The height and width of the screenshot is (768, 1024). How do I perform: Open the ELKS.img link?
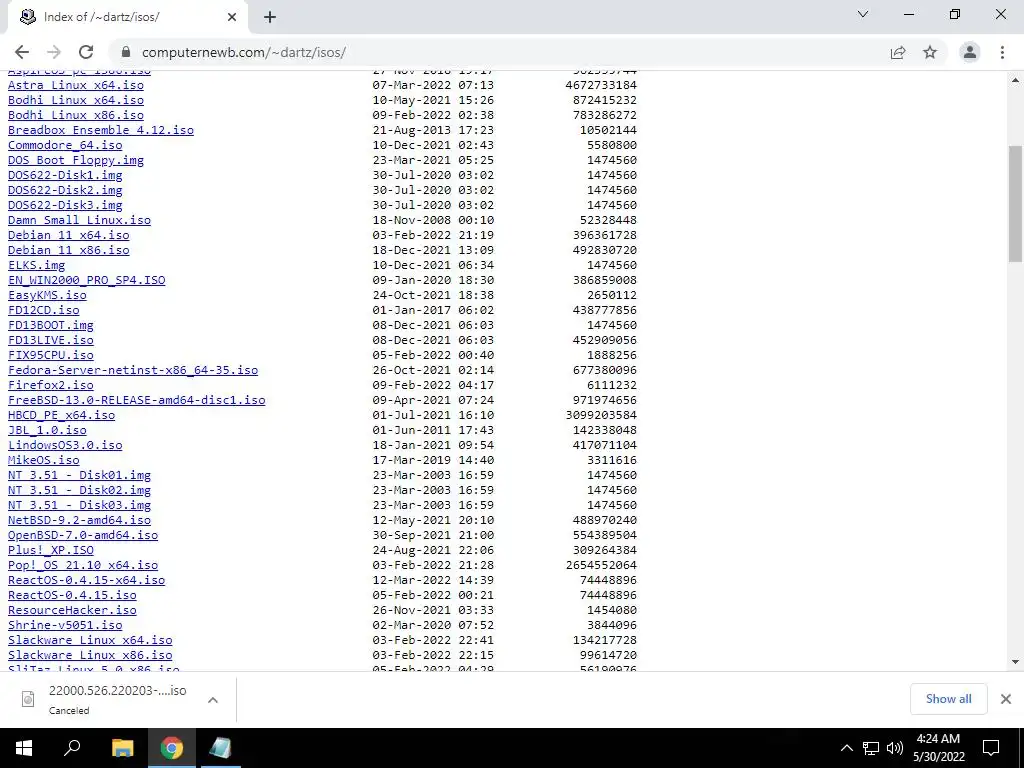(37, 265)
